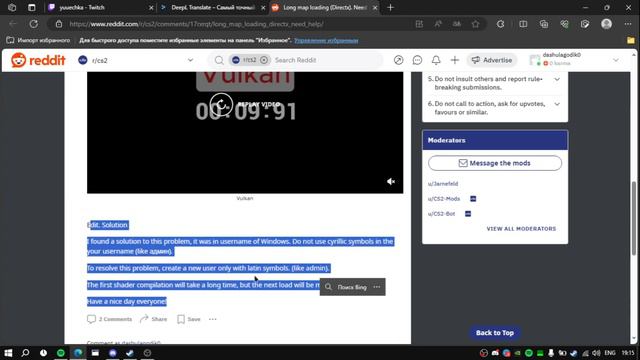Viewport: 640px width, 360px height.
Task: Adjust volume from the system tray speaker
Action: click(596, 353)
